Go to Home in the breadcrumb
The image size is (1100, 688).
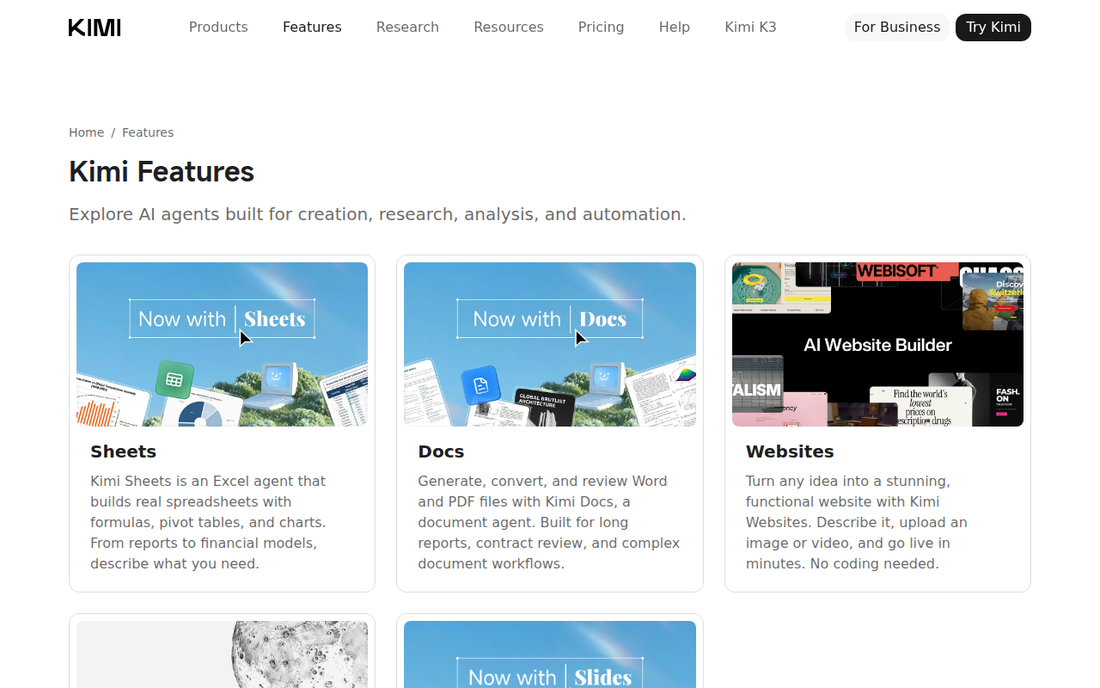coord(86,133)
